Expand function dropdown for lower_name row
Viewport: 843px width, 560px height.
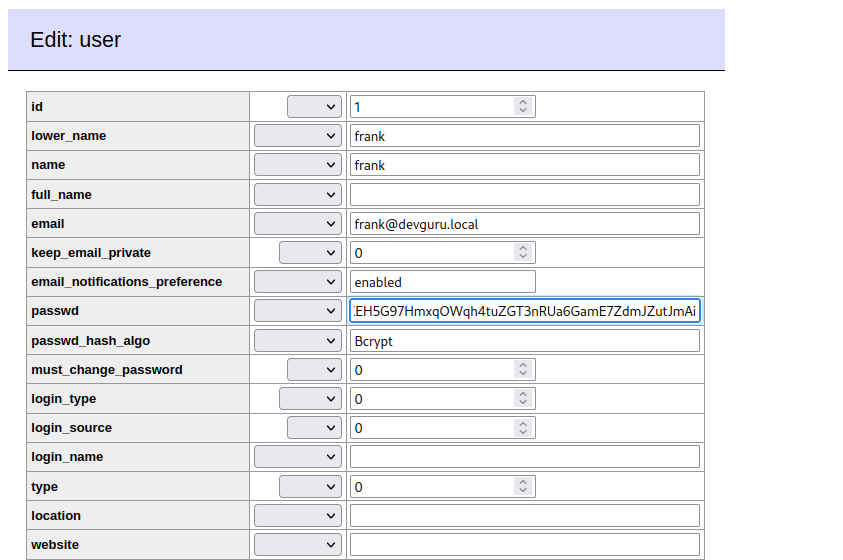[x=298, y=136]
